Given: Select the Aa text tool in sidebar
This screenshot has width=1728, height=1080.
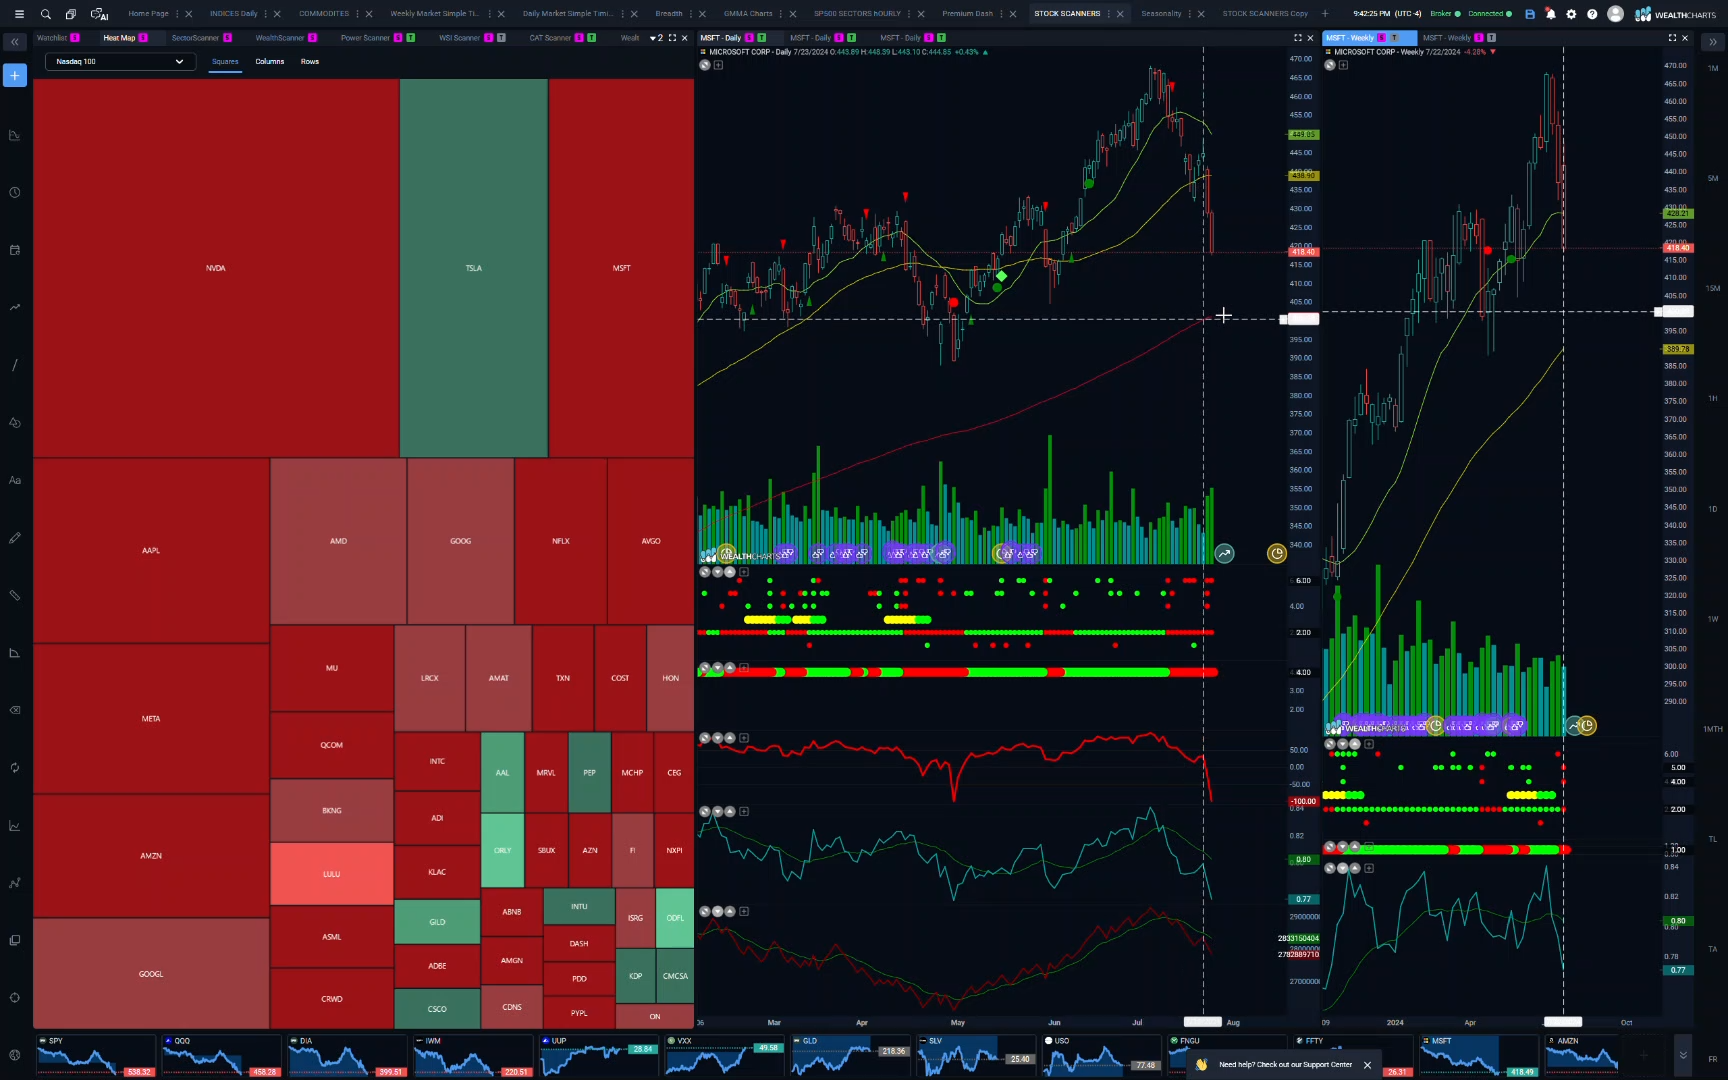Looking at the screenshot, I should coord(15,480).
